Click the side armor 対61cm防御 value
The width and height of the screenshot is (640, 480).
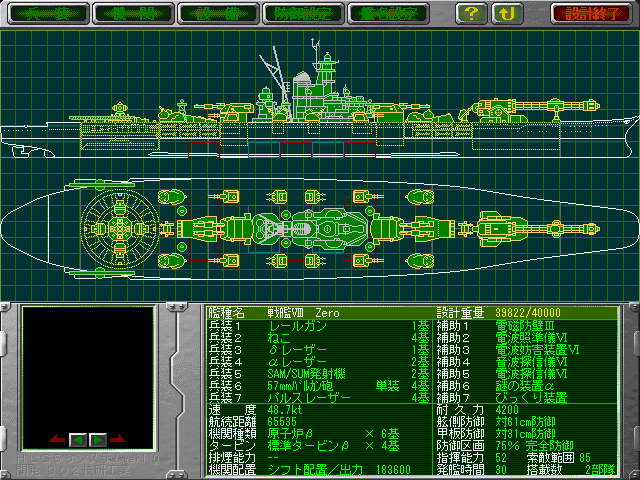(x=525, y=422)
